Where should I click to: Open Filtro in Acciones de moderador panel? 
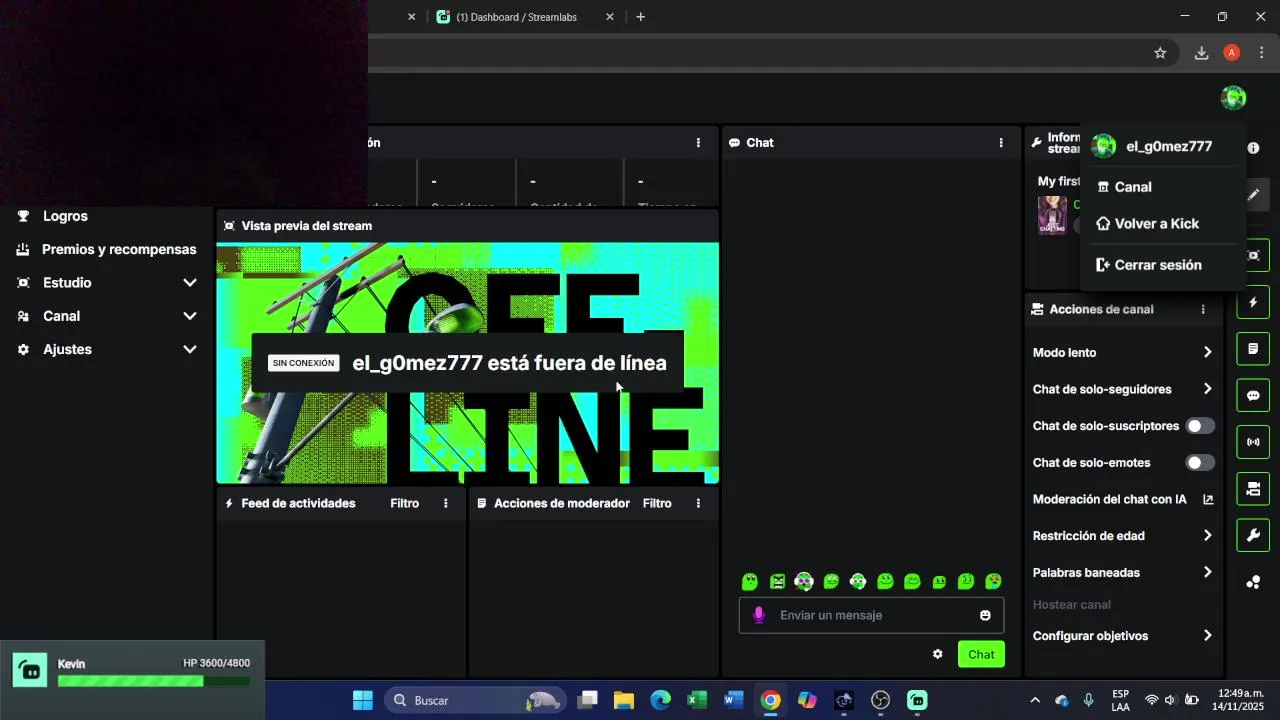click(x=657, y=503)
